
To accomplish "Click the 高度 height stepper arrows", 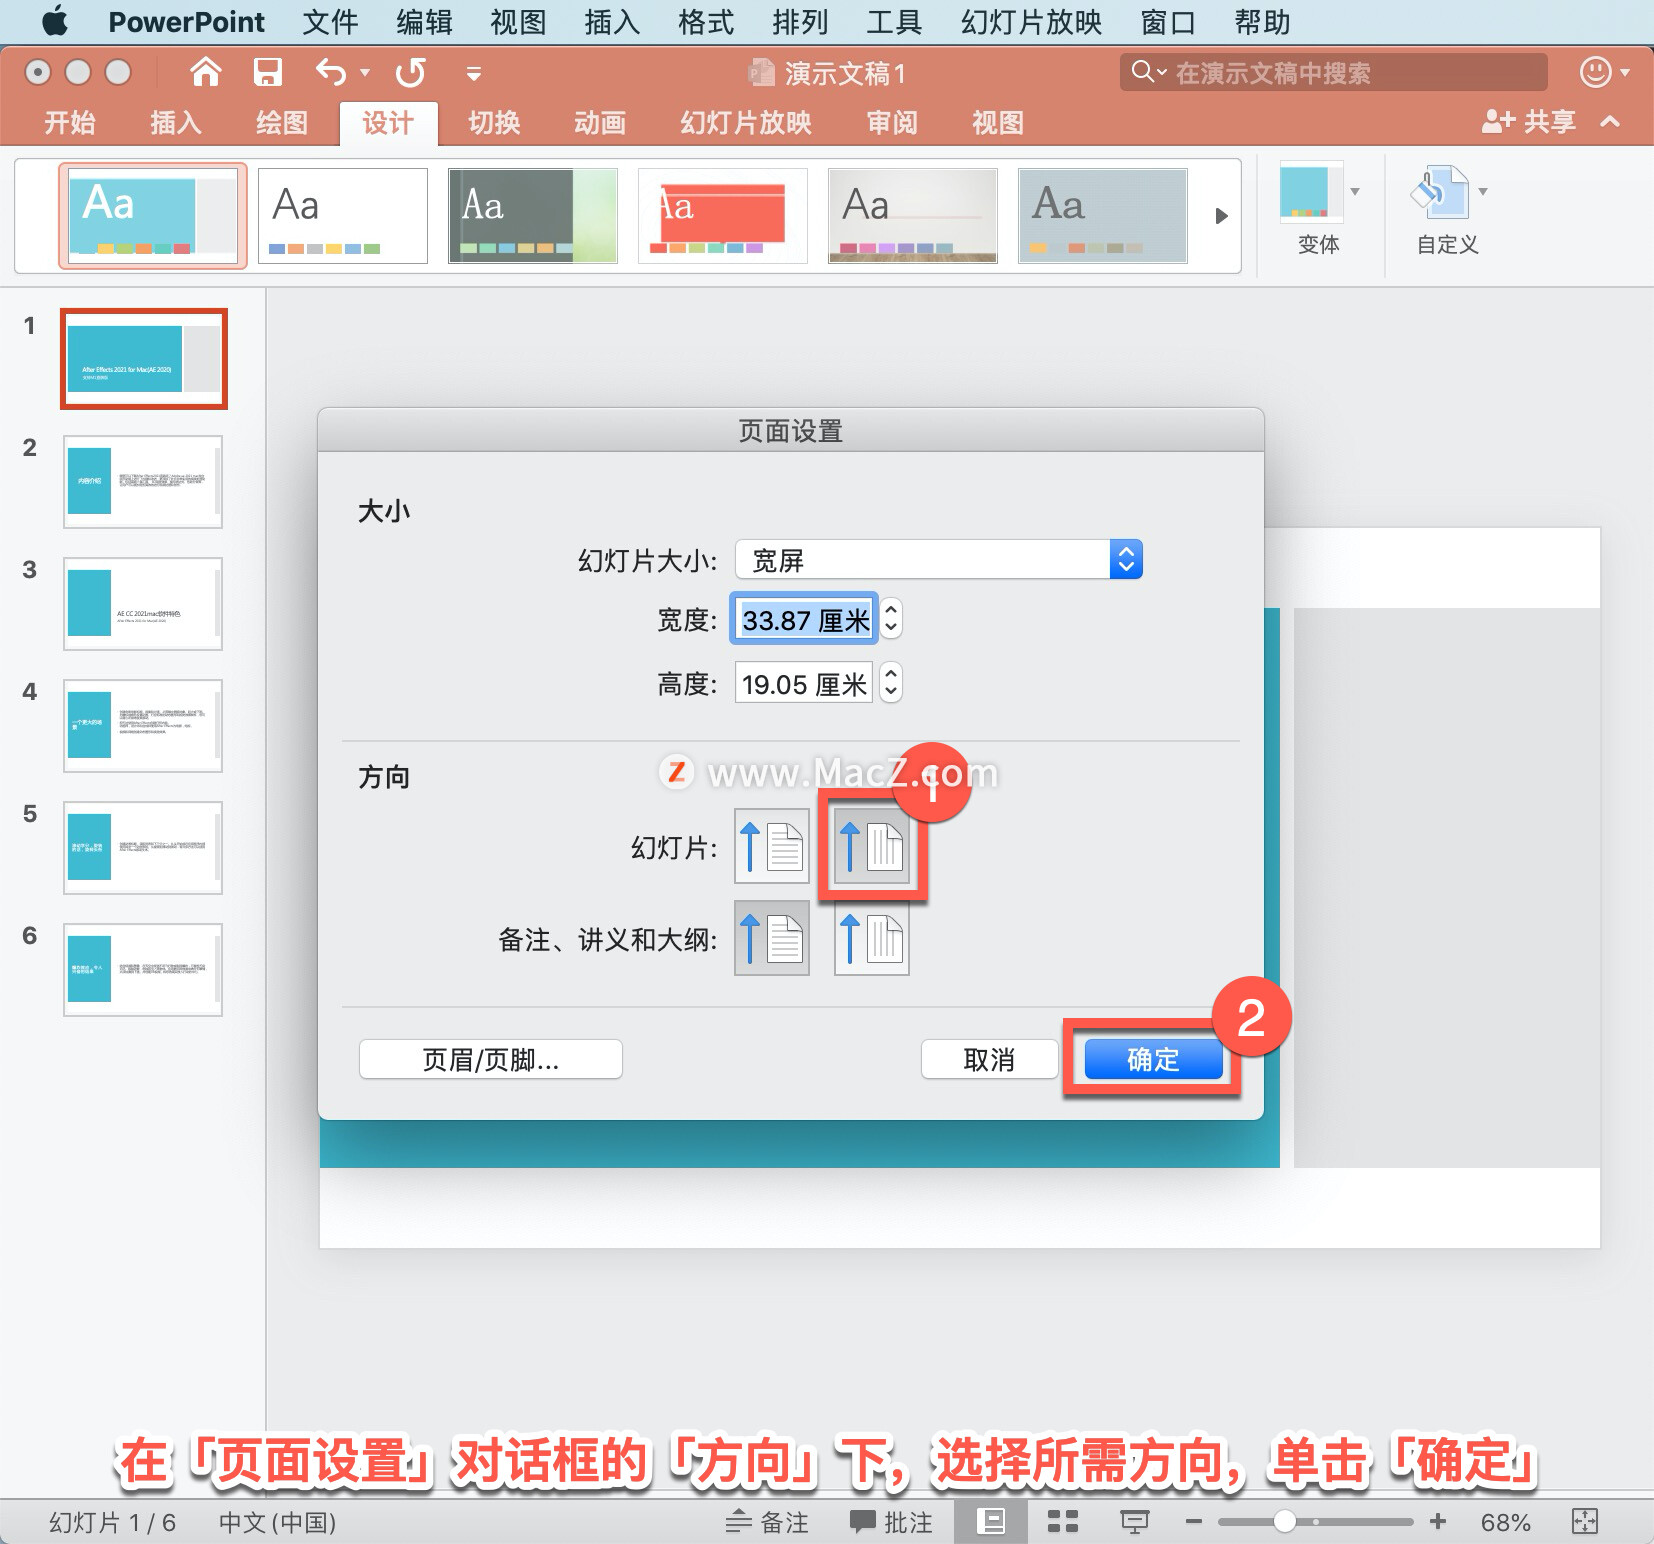I will tap(891, 683).
